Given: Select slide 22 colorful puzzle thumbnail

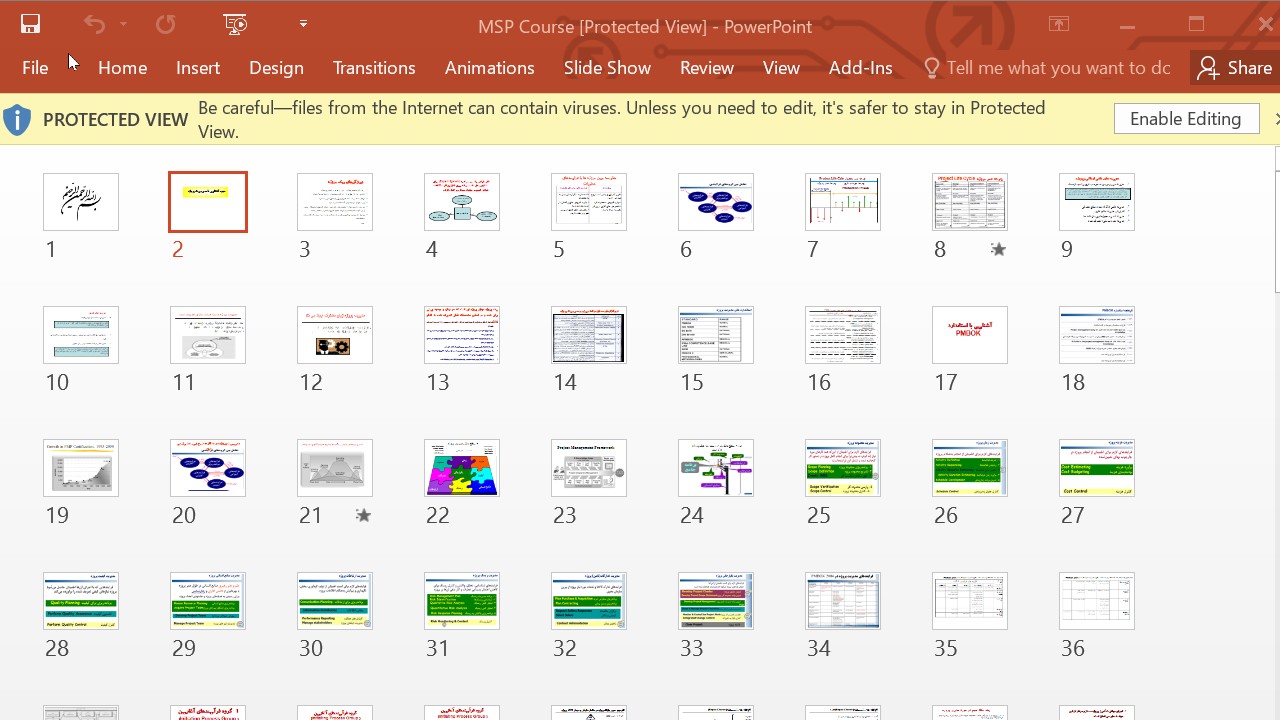Looking at the screenshot, I should 462,468.
